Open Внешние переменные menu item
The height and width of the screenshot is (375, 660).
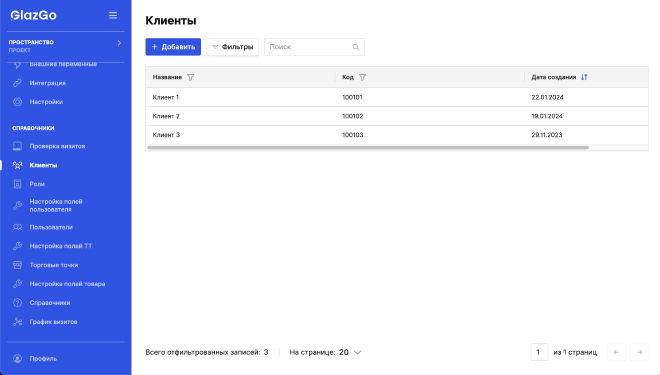pos(63,64)
